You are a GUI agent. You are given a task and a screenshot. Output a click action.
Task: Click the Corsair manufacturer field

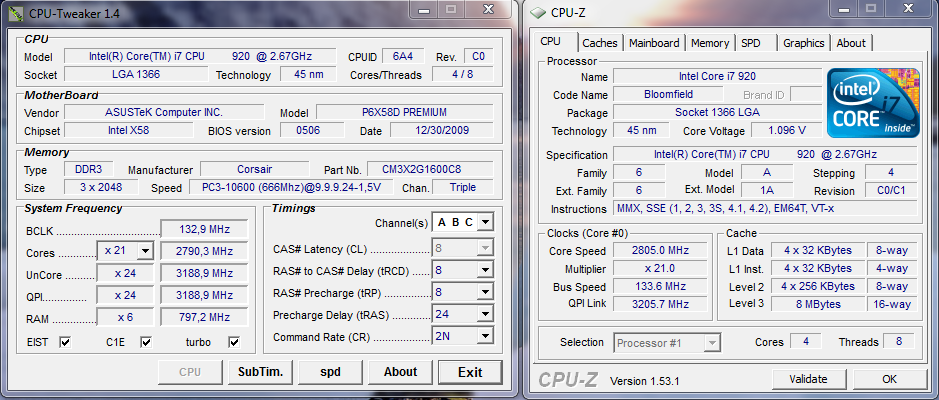[x=255, y=169]
